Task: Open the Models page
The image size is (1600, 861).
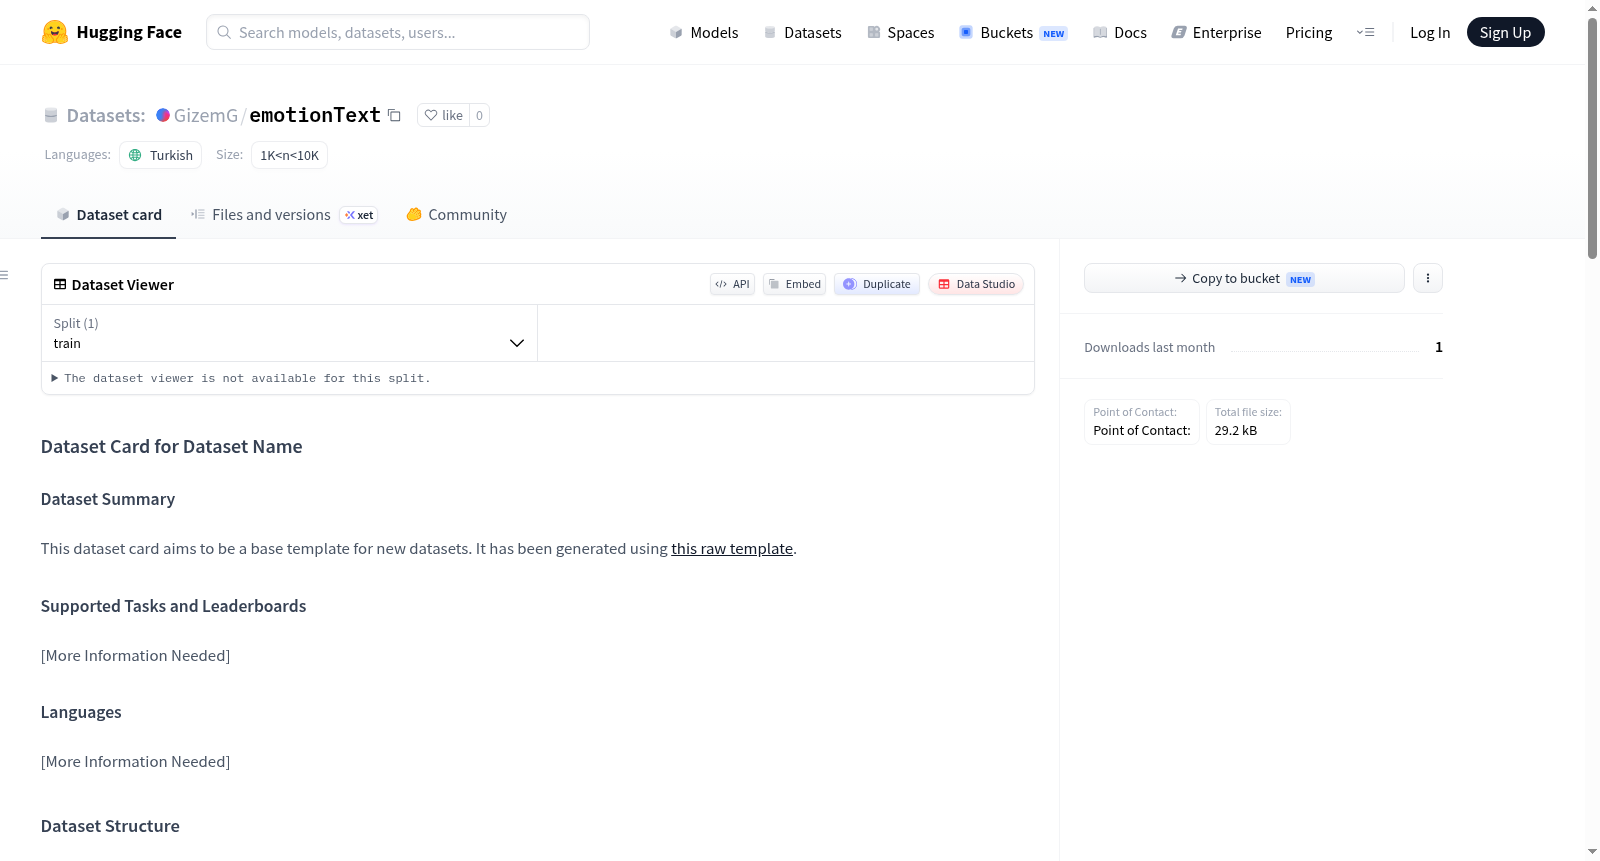Action: coord(704,32)
